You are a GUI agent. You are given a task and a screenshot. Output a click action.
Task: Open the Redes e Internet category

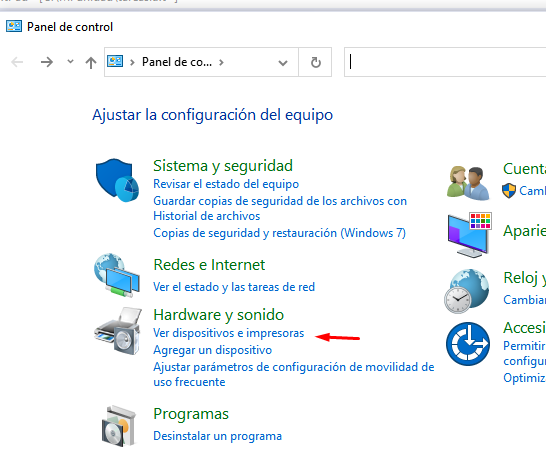pyautogui.click(x=209, y=265)
